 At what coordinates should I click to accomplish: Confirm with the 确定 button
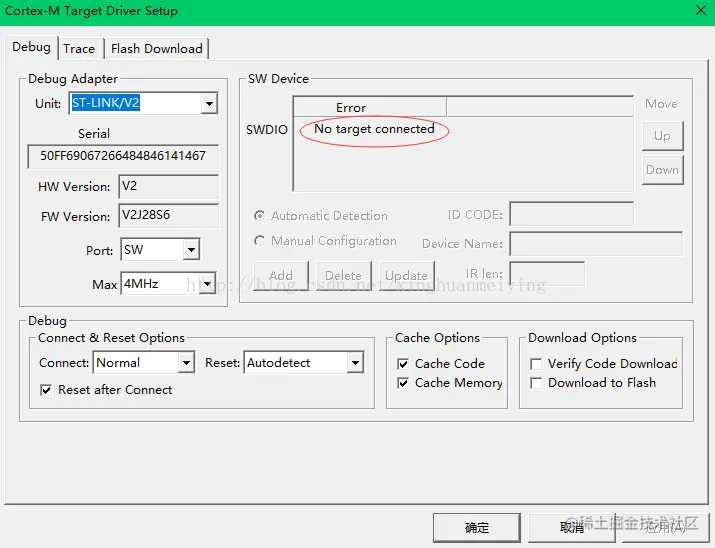coord(477,527)
